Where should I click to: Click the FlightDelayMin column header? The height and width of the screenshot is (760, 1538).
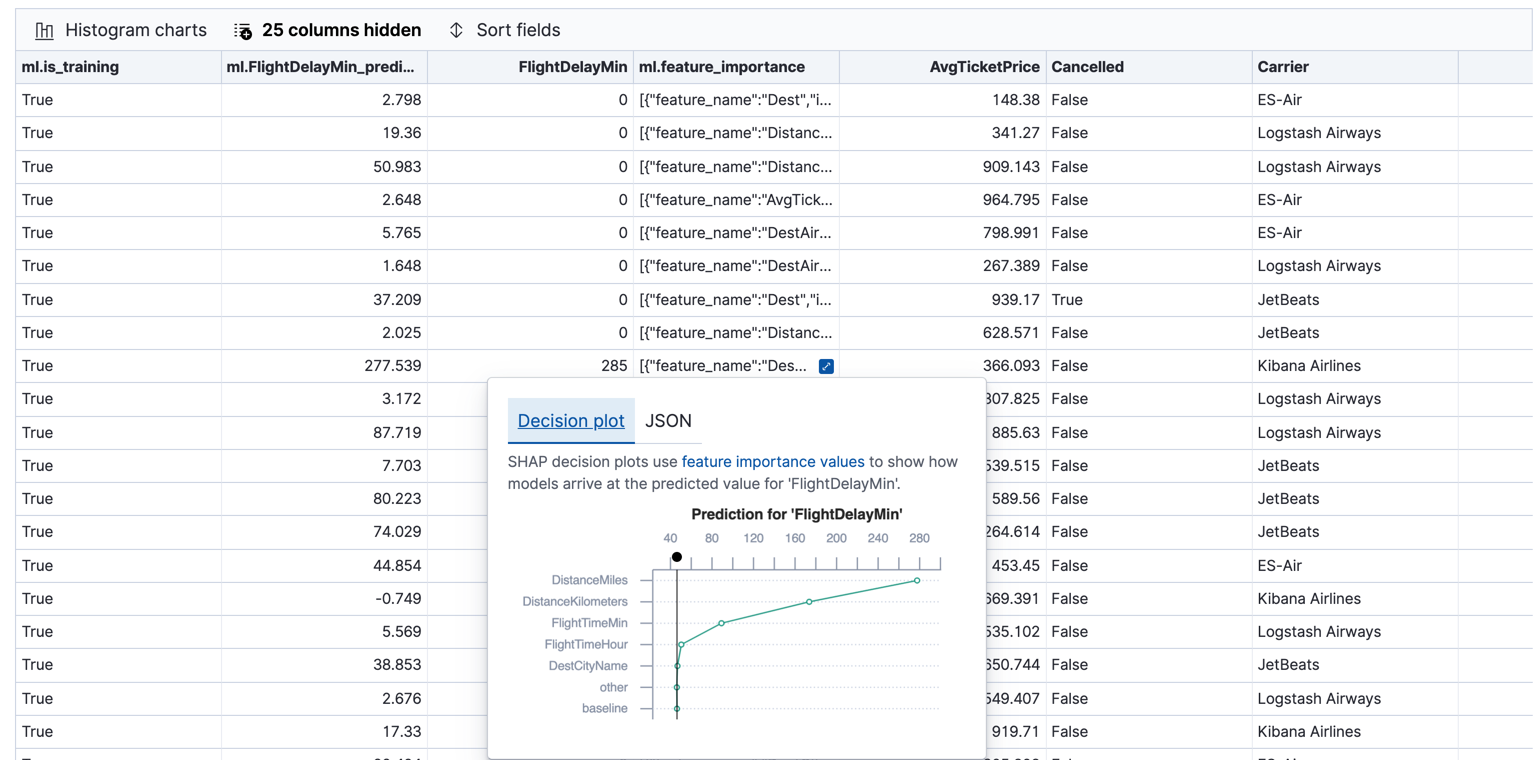576,66
